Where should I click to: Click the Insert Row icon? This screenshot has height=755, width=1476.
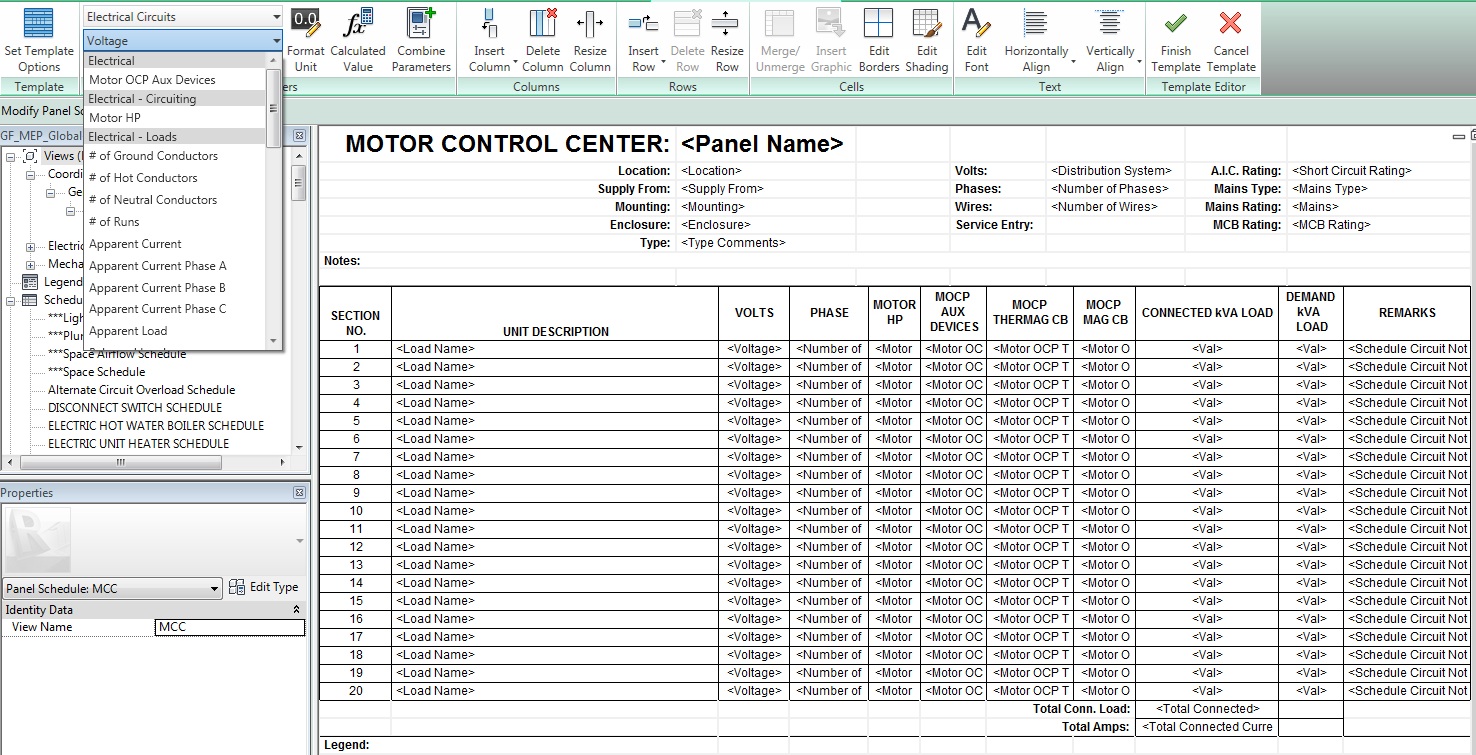coord(643,25)
